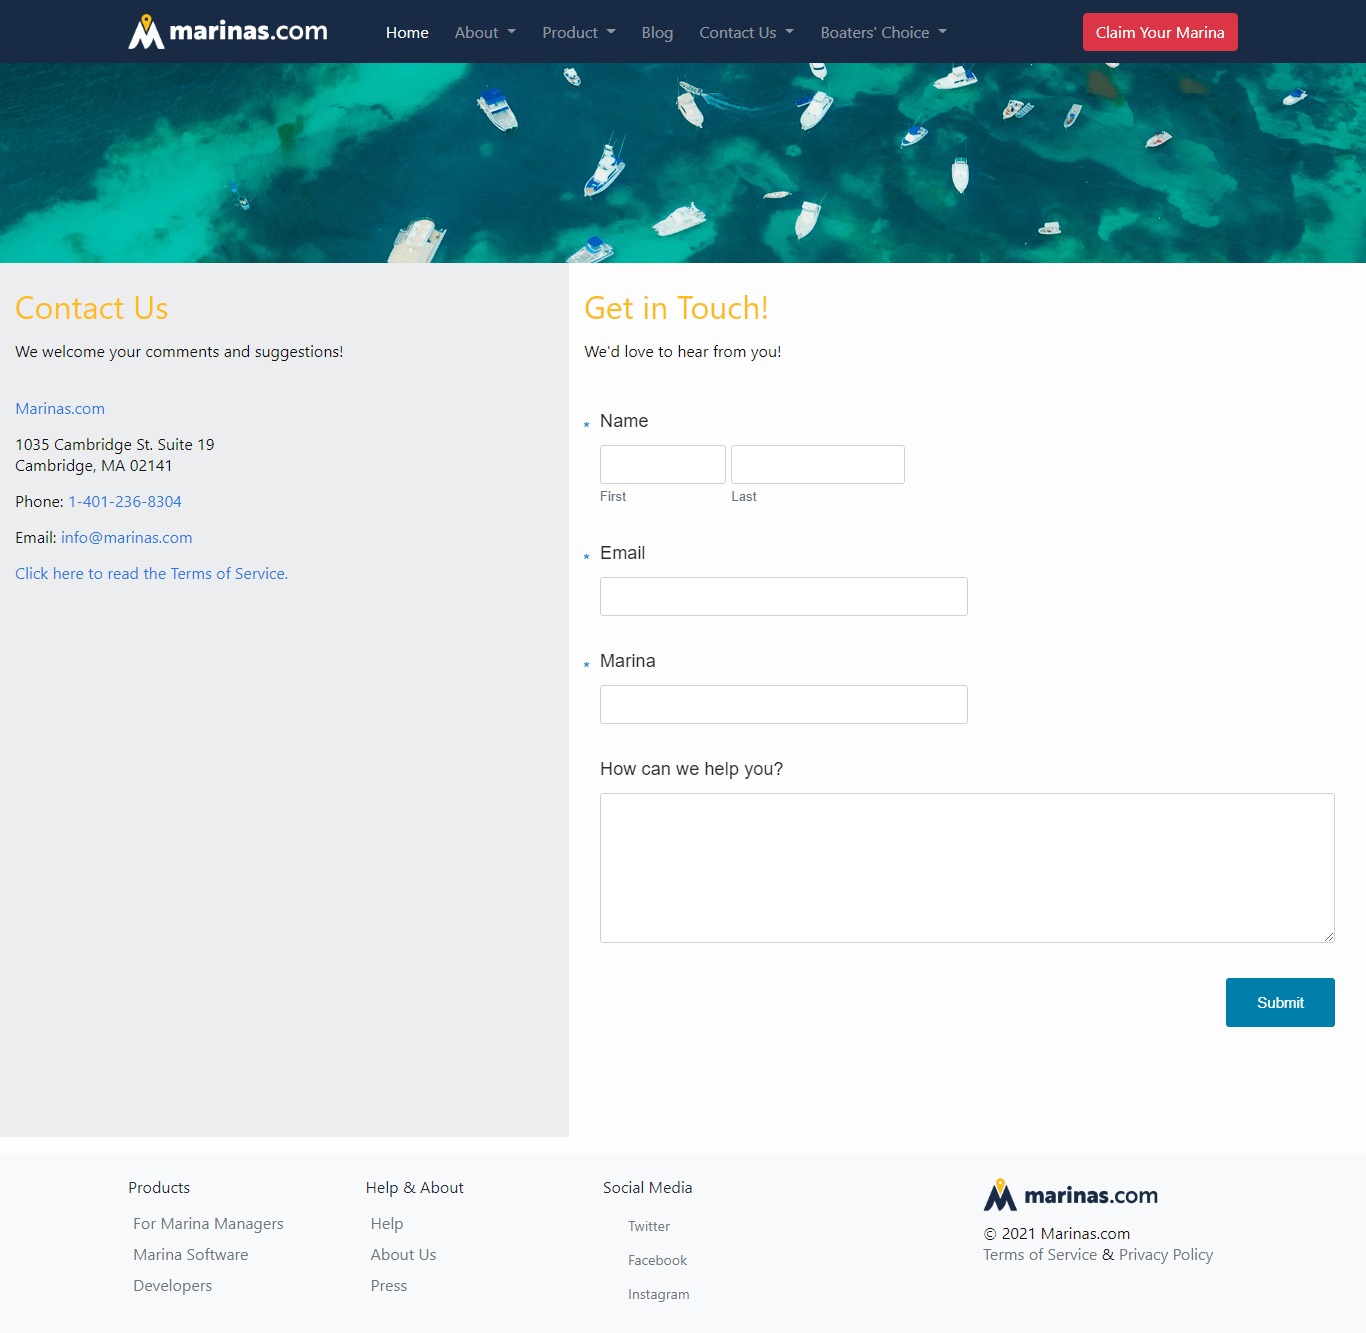
Task: Open the Contact Us dropdown
Action: point(746,32)
